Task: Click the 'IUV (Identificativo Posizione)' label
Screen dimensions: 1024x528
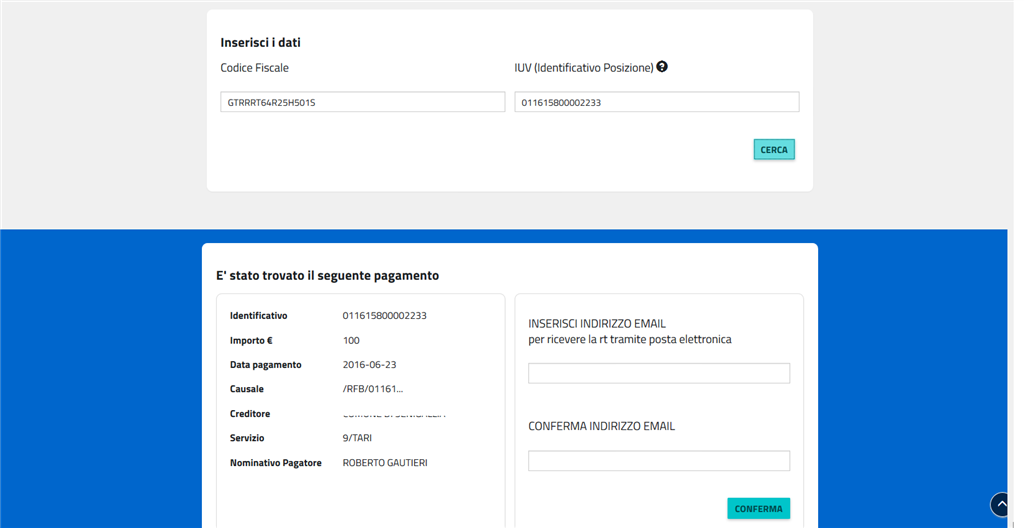Action: [583, 68]
